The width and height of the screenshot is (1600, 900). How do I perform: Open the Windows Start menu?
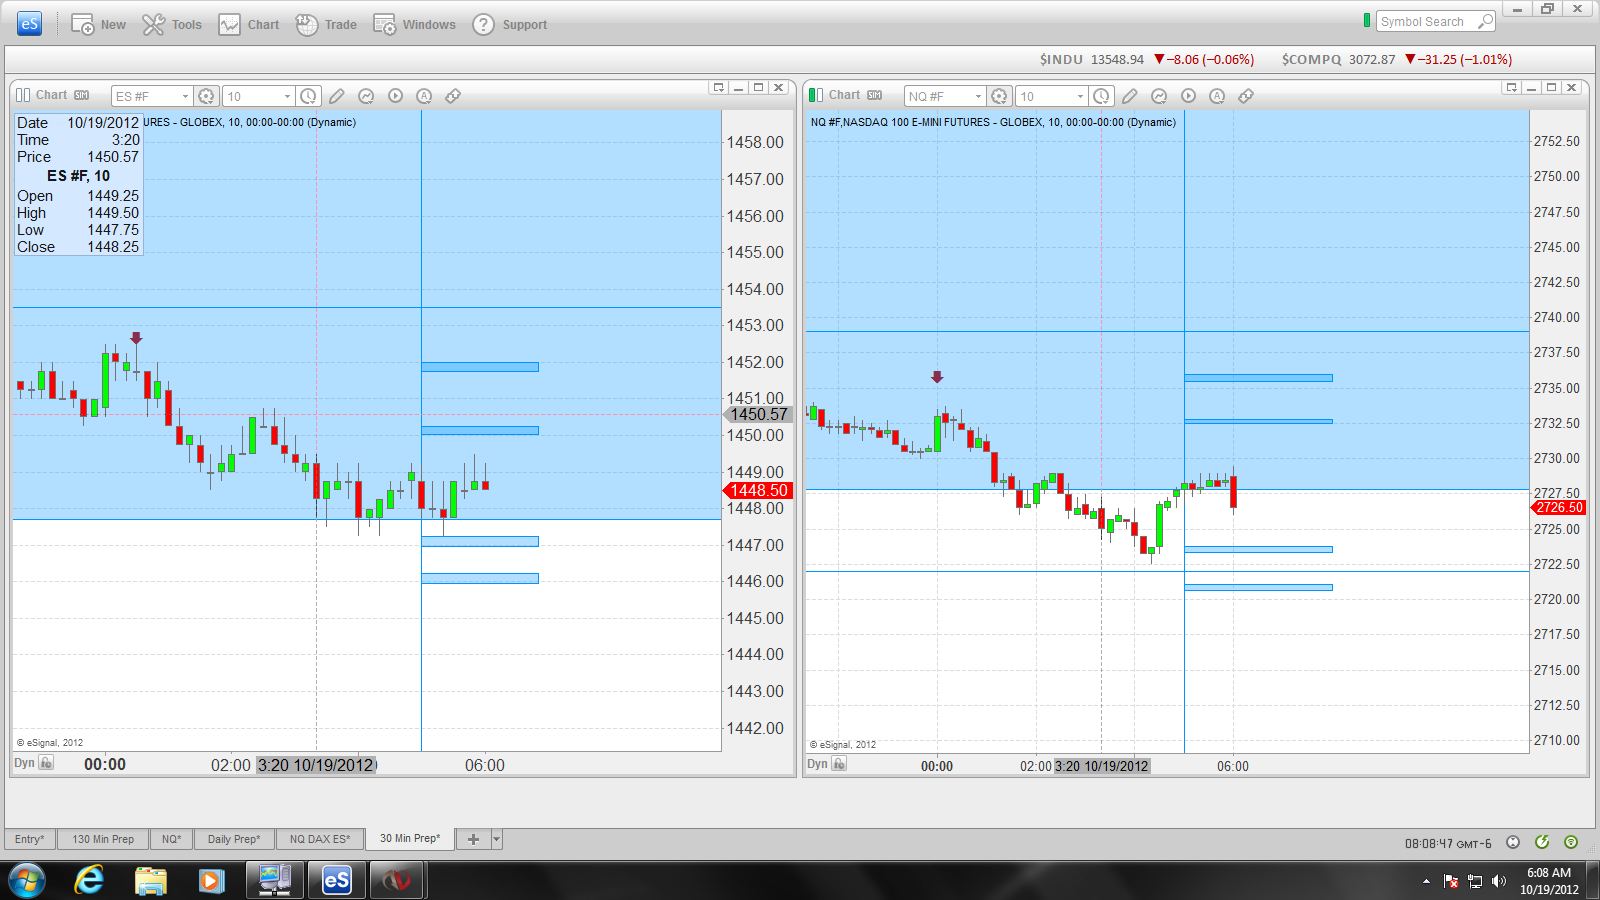pyautogui.click(x=26, y=881)
